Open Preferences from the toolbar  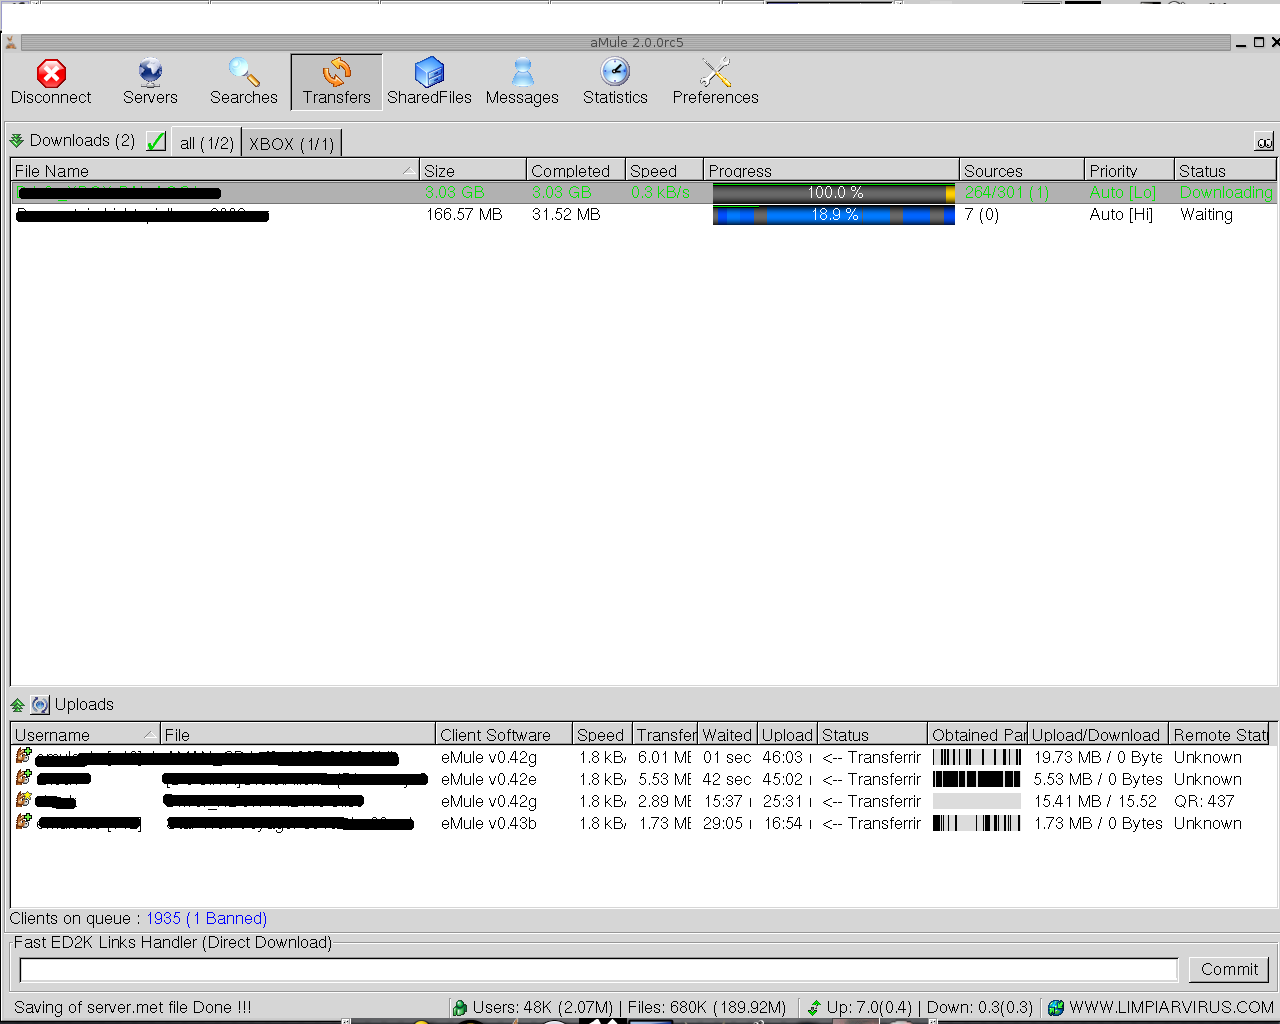click(715, 82)
